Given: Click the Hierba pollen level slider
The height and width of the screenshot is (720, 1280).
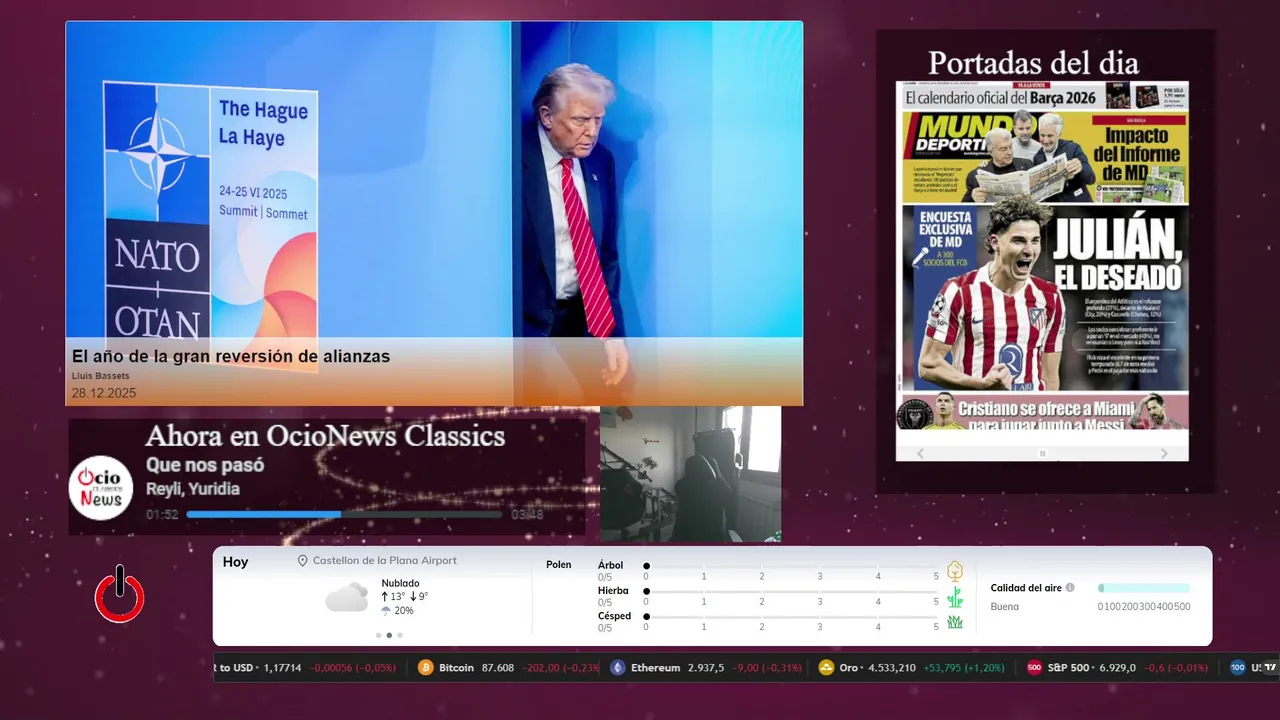Looking at the screenshot, I should (791, 591).
